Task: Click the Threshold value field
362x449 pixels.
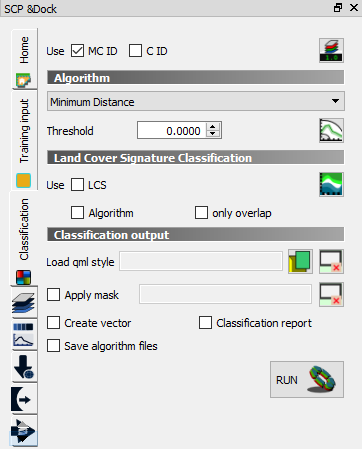Action: pyautogui.click(x=172, y=130)
